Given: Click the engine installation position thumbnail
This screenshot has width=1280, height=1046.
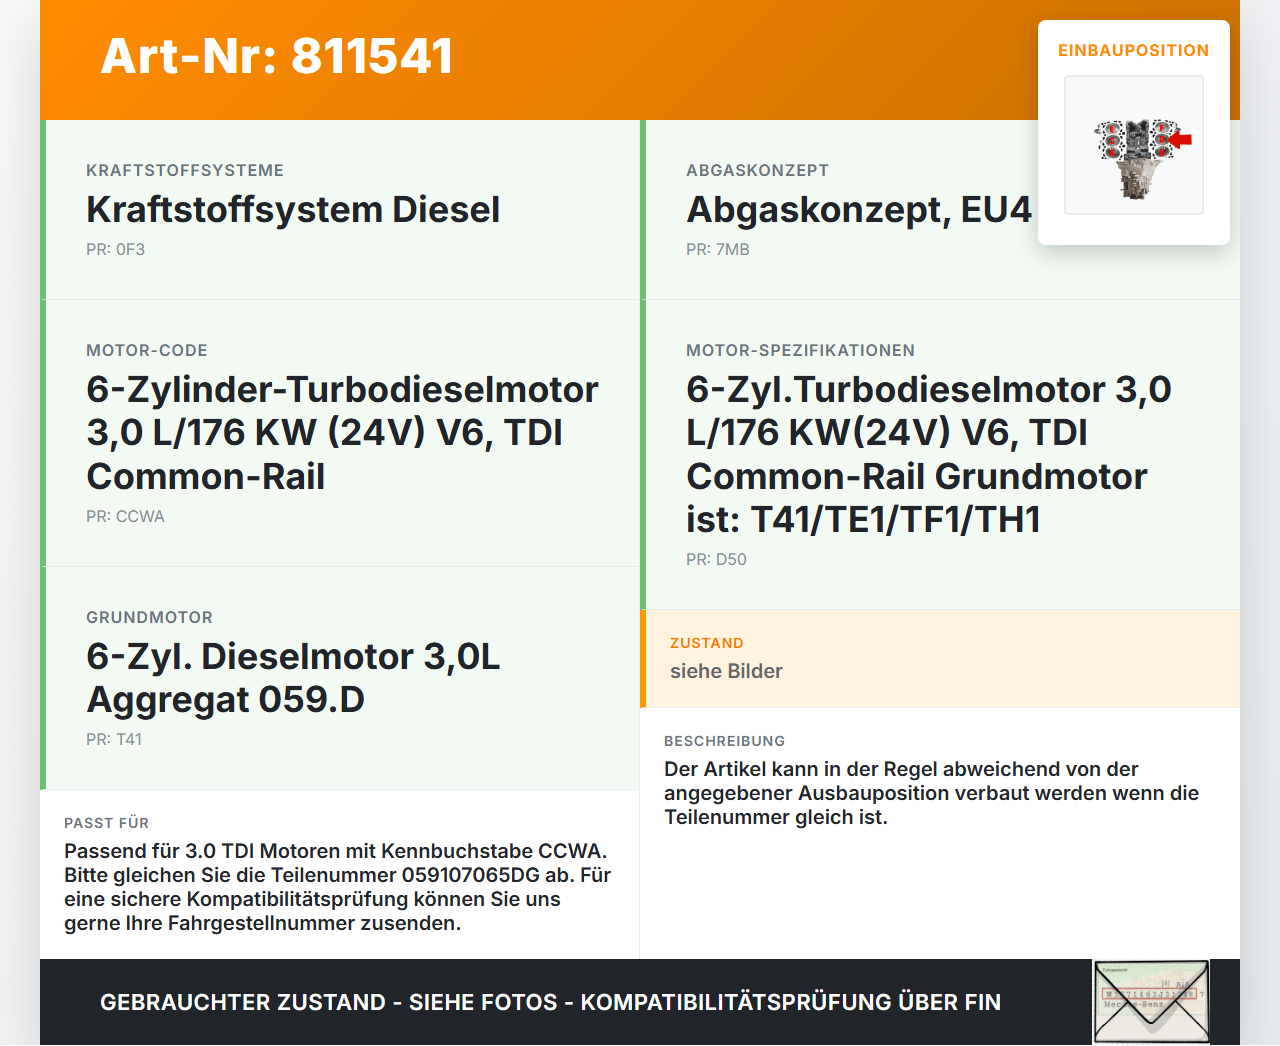Looking at the screenshot, I should [1134, 145].
